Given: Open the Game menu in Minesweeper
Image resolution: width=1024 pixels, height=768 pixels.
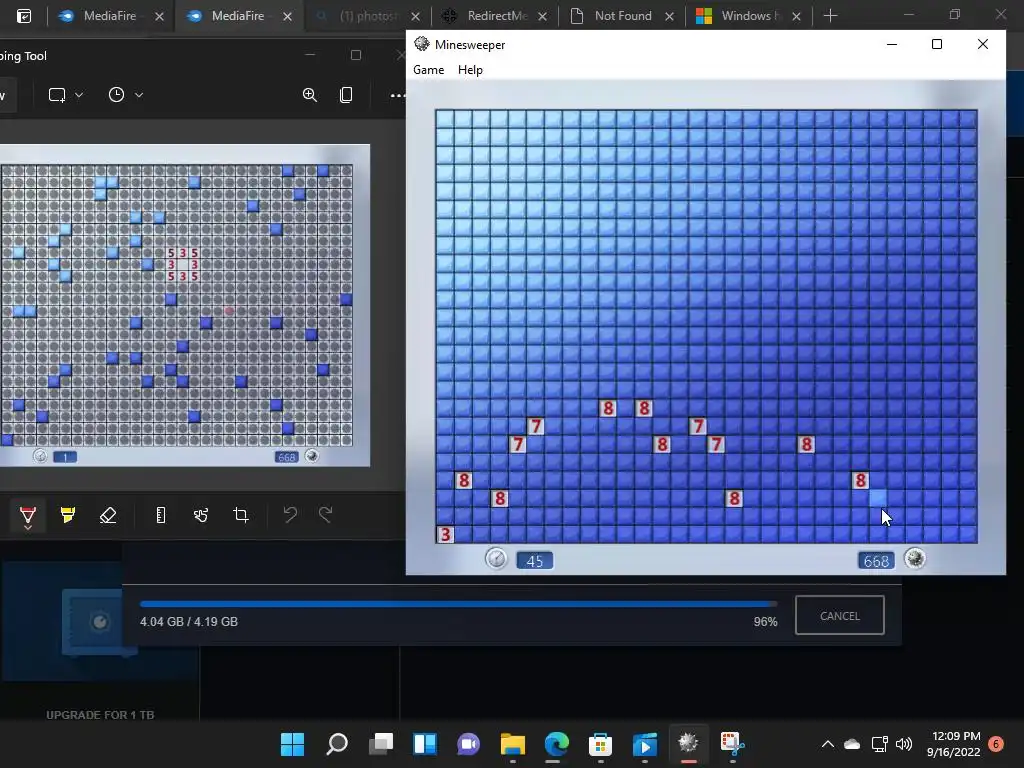Looking at the screenshot, I should [x=428, y=70].
